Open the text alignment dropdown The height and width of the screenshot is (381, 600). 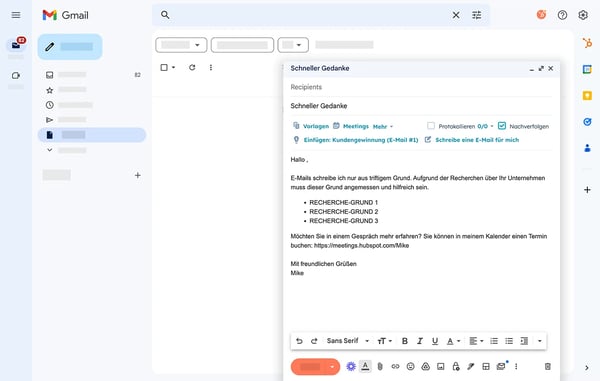(x=476, y=341)
